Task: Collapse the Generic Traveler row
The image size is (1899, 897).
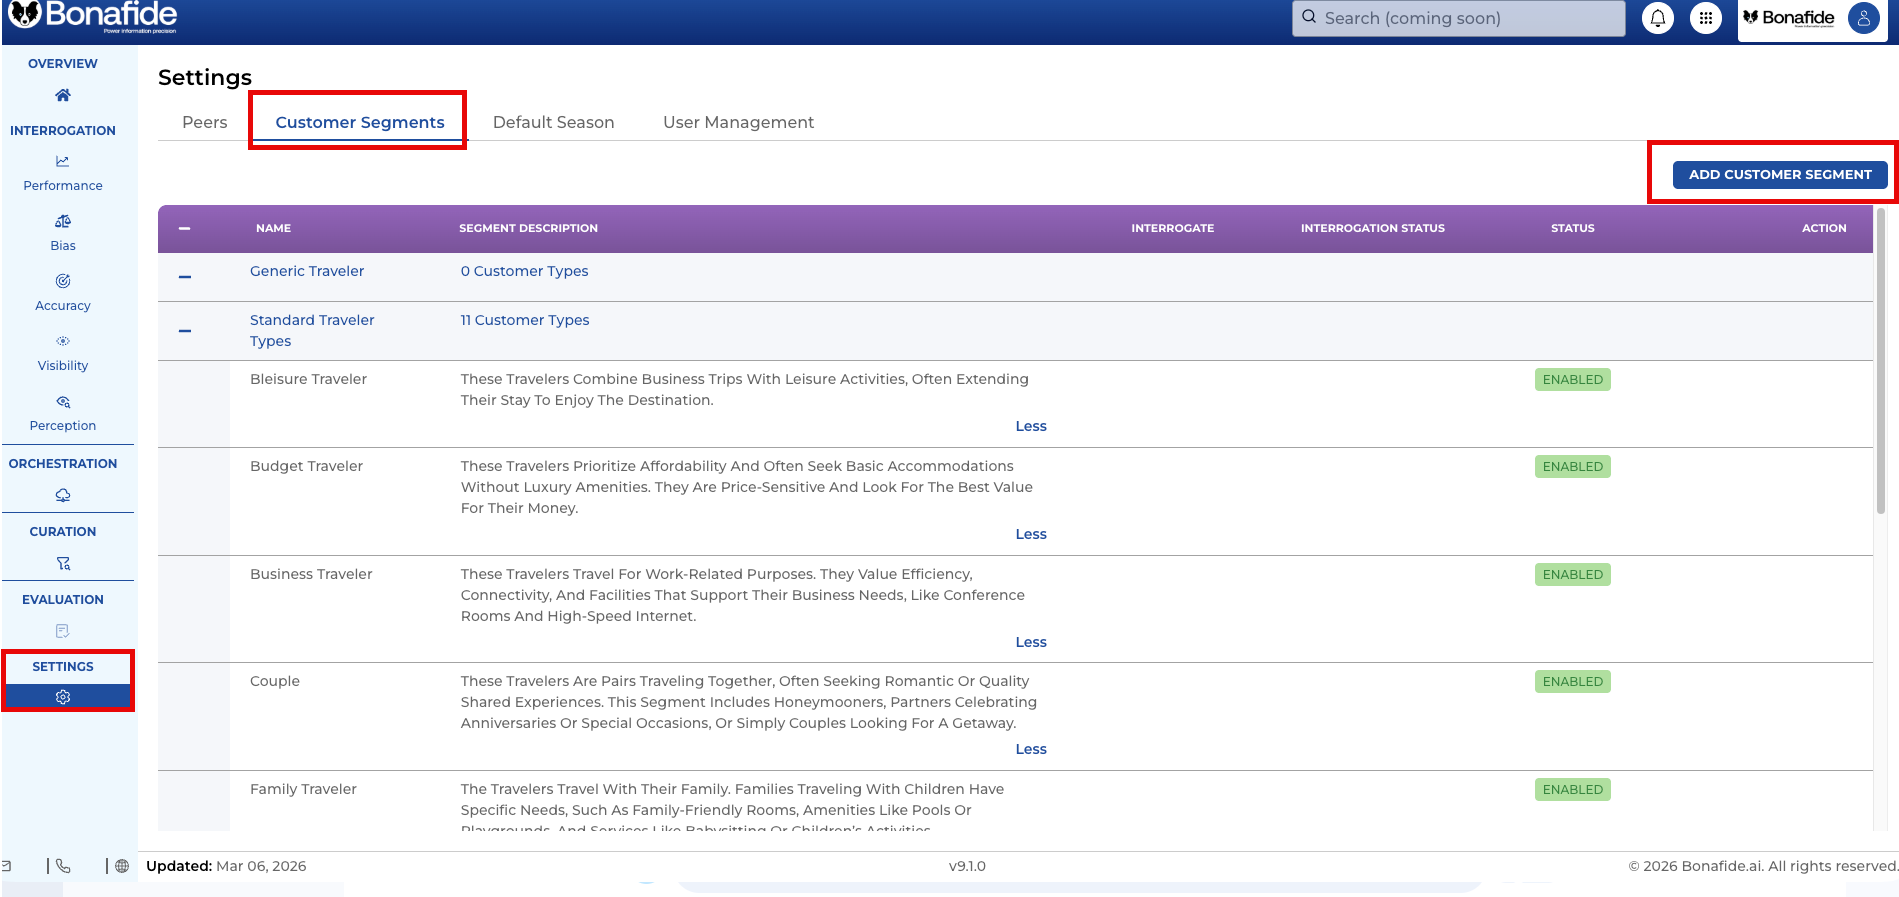Action: [x=185, y=276]
